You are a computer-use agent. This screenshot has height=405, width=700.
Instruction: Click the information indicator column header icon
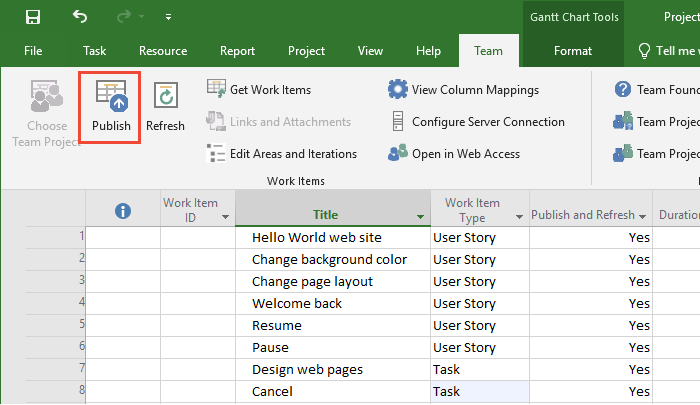coord(123,211)
